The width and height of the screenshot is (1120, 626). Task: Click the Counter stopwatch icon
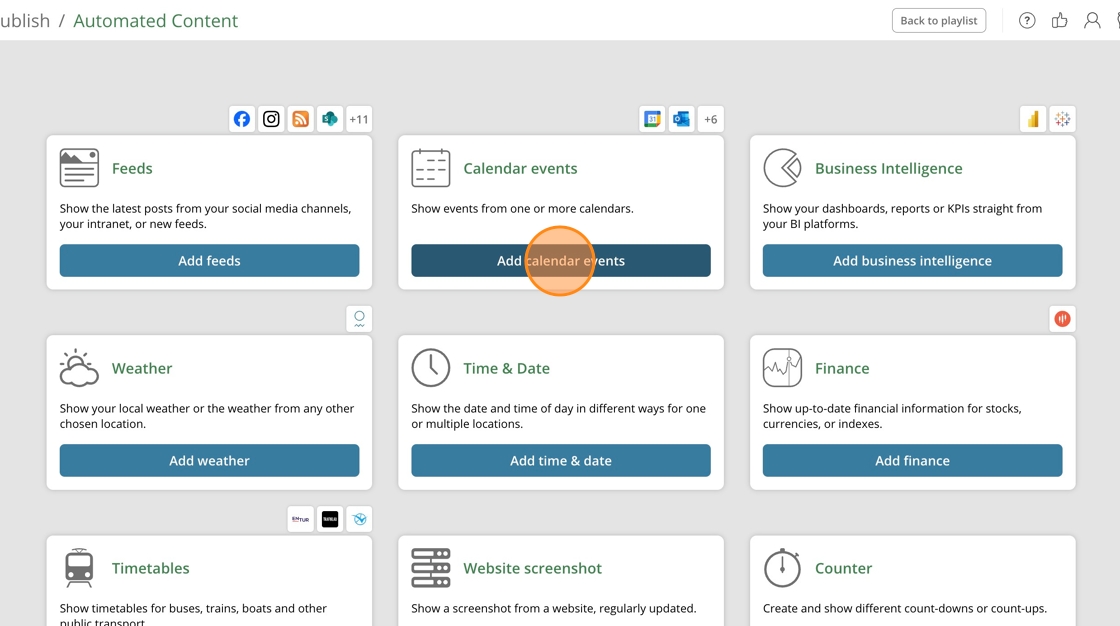[x=782, y=568]
